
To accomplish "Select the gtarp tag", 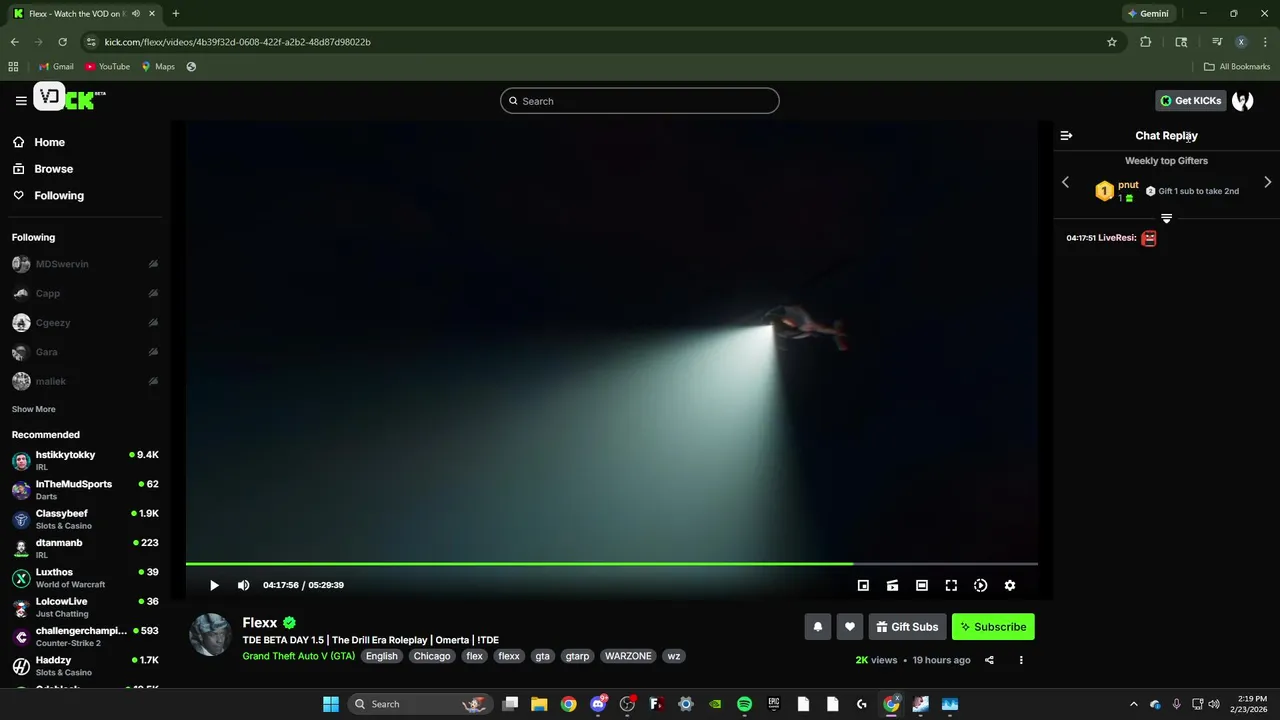I will click(x=577, y=656).
